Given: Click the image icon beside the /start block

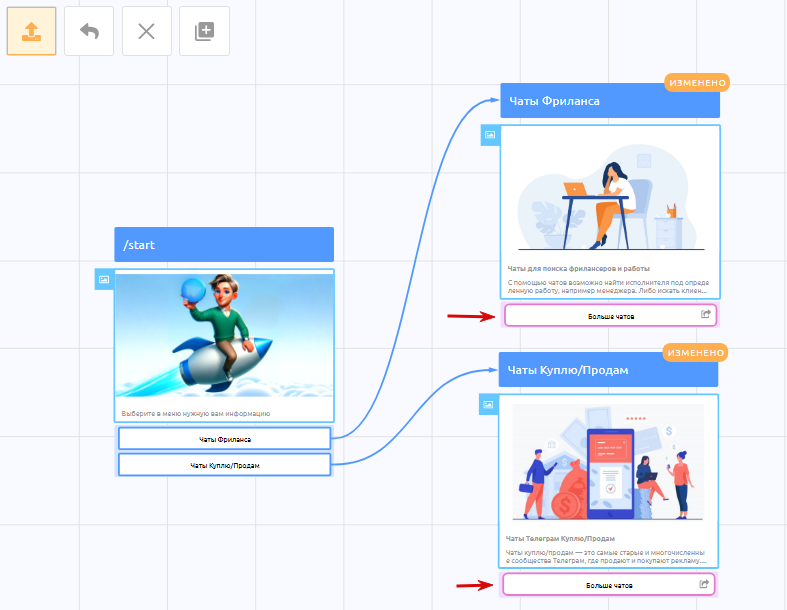Looking at the screenshot, I should pos(104,279).
